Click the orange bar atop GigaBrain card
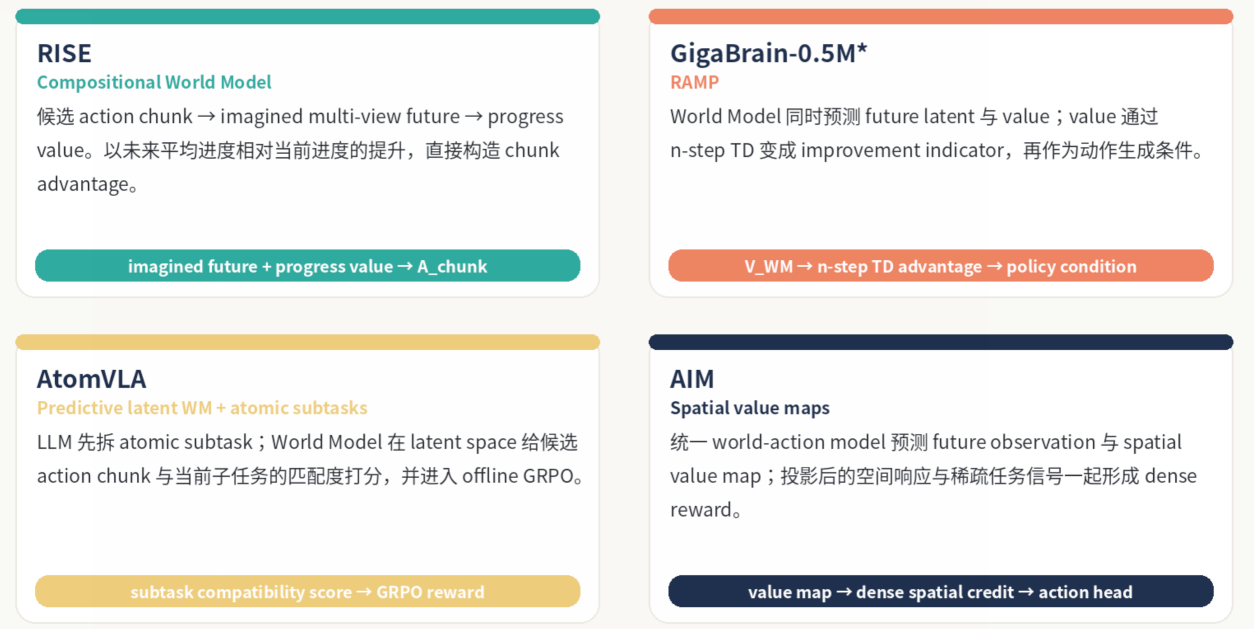Viewport: 1254px width, 629px height. [941, 16]
